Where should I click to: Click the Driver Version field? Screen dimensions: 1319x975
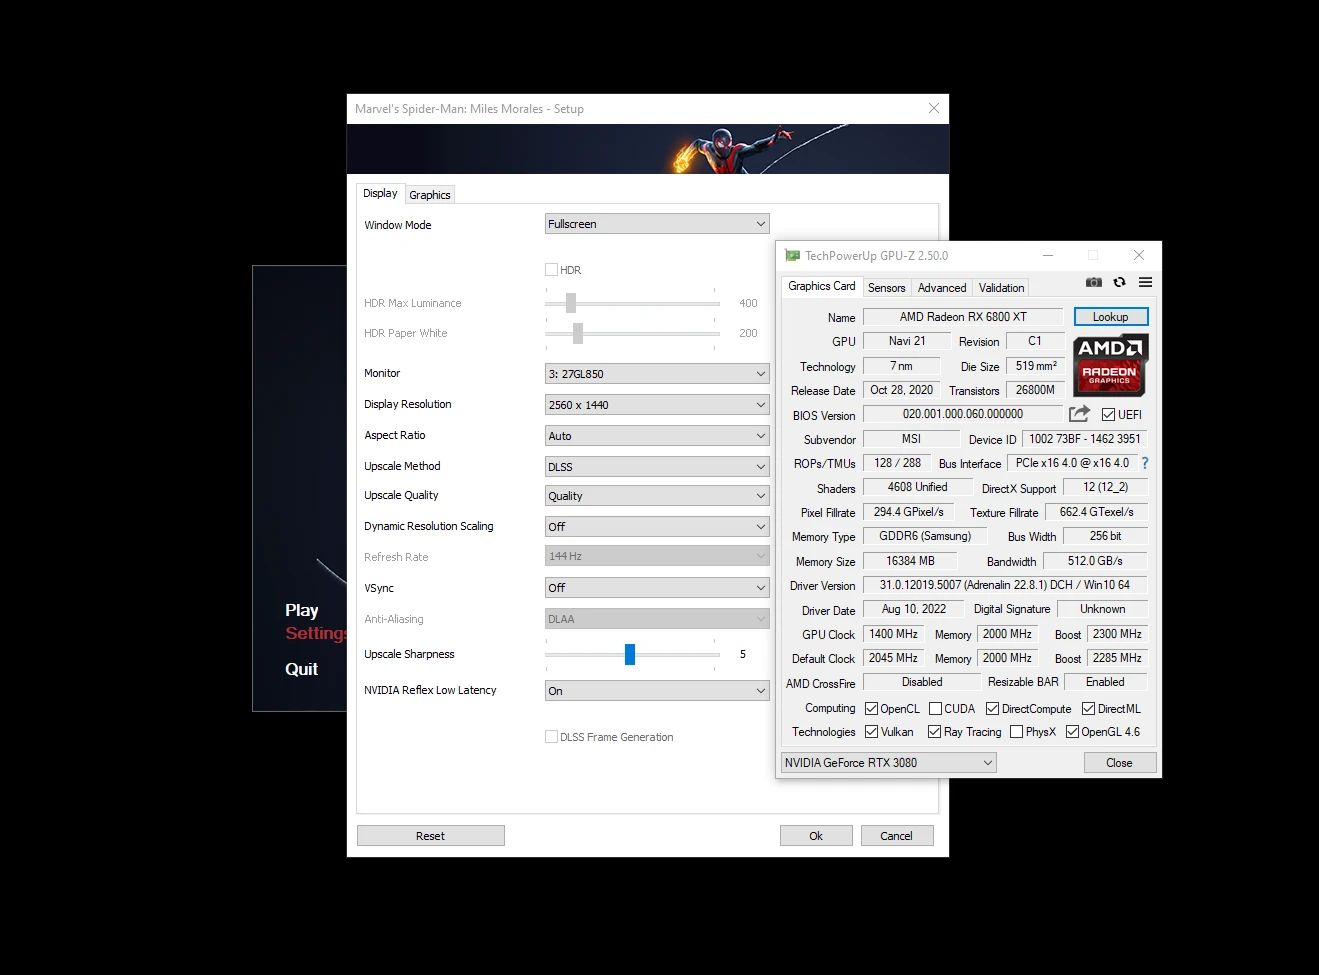point(1005,585)
